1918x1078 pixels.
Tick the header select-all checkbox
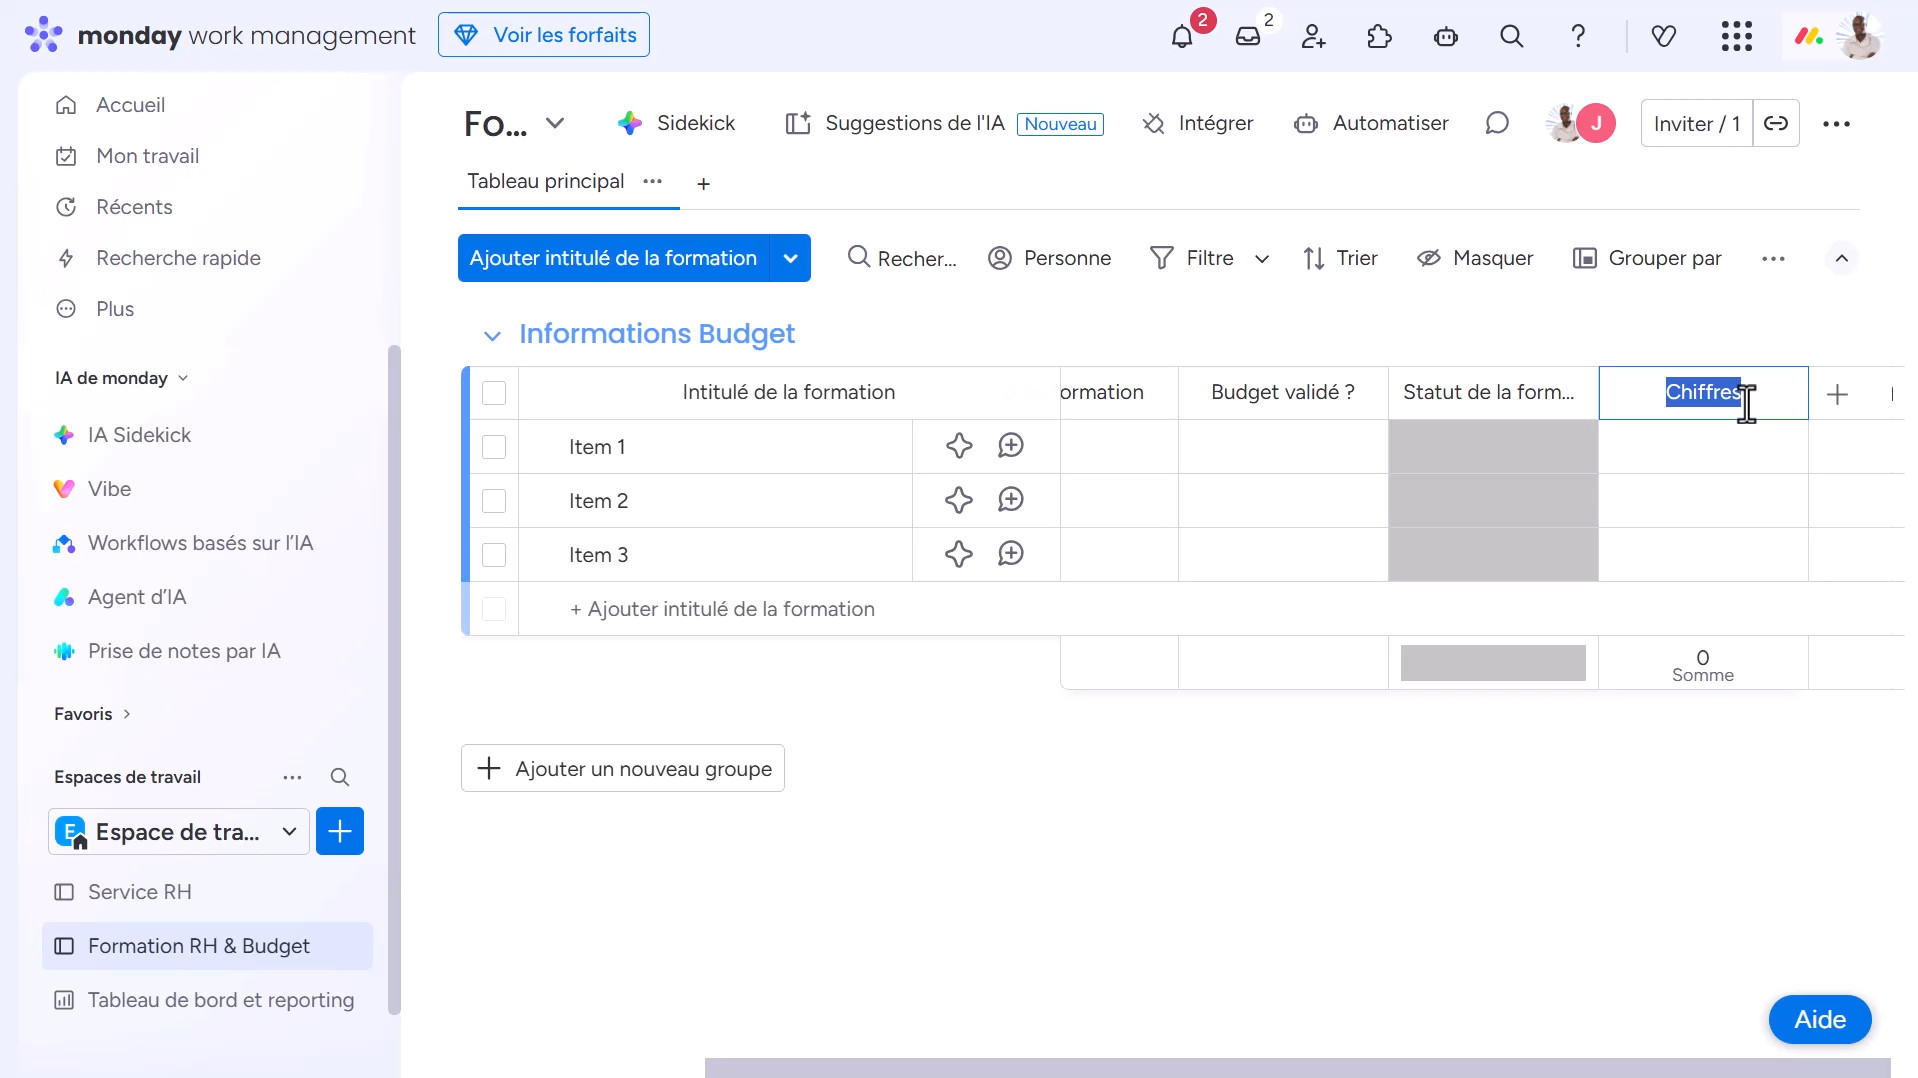[x=494, y=393]
